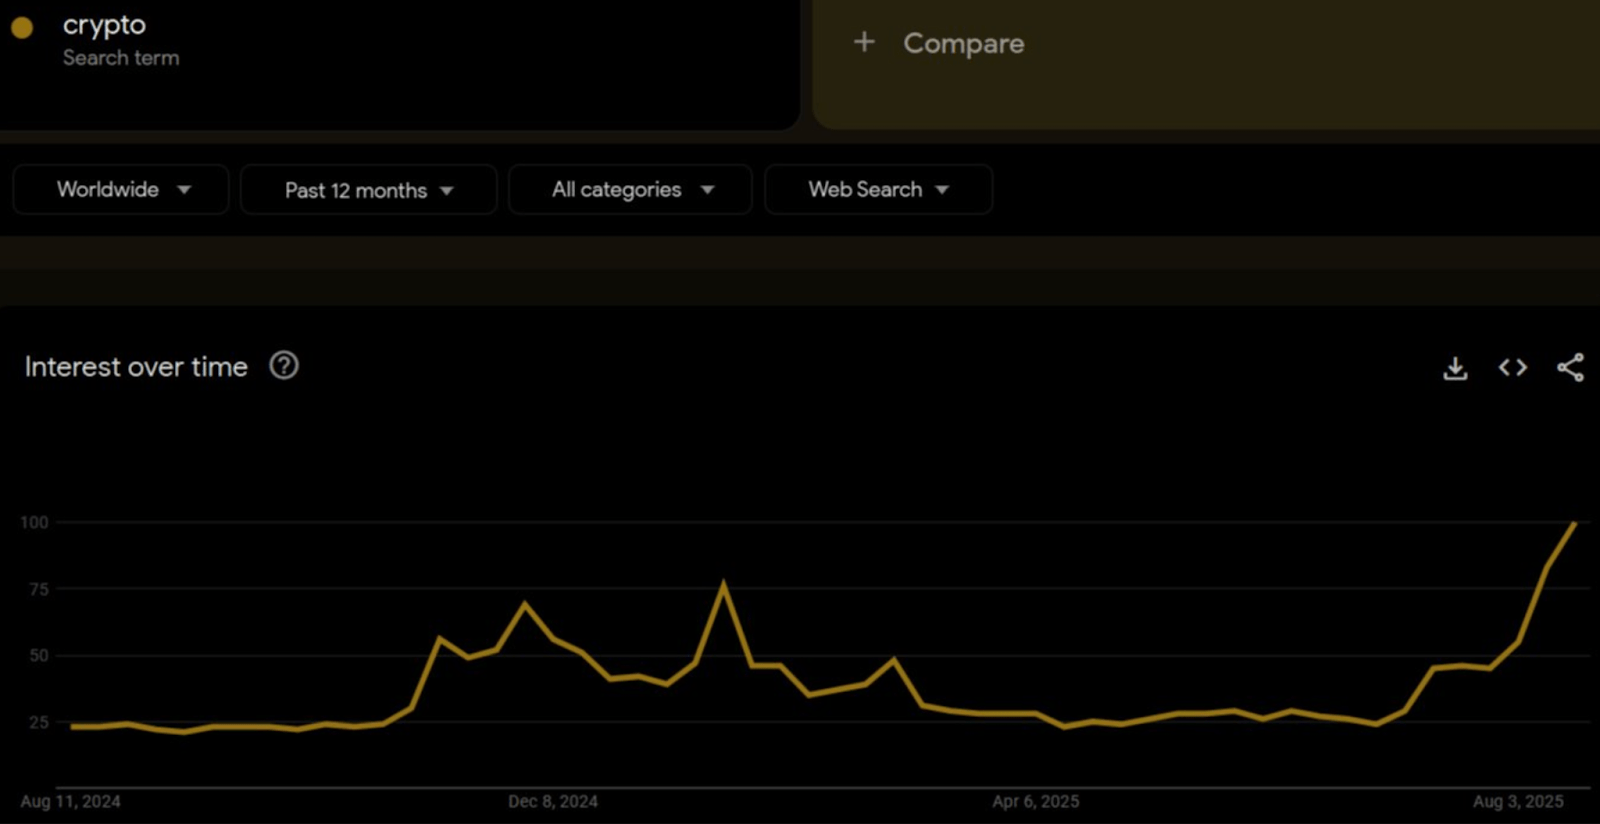Open the help icon beside Interest over time
Viewport: 1600px width, 824px height.
[284, 366]
